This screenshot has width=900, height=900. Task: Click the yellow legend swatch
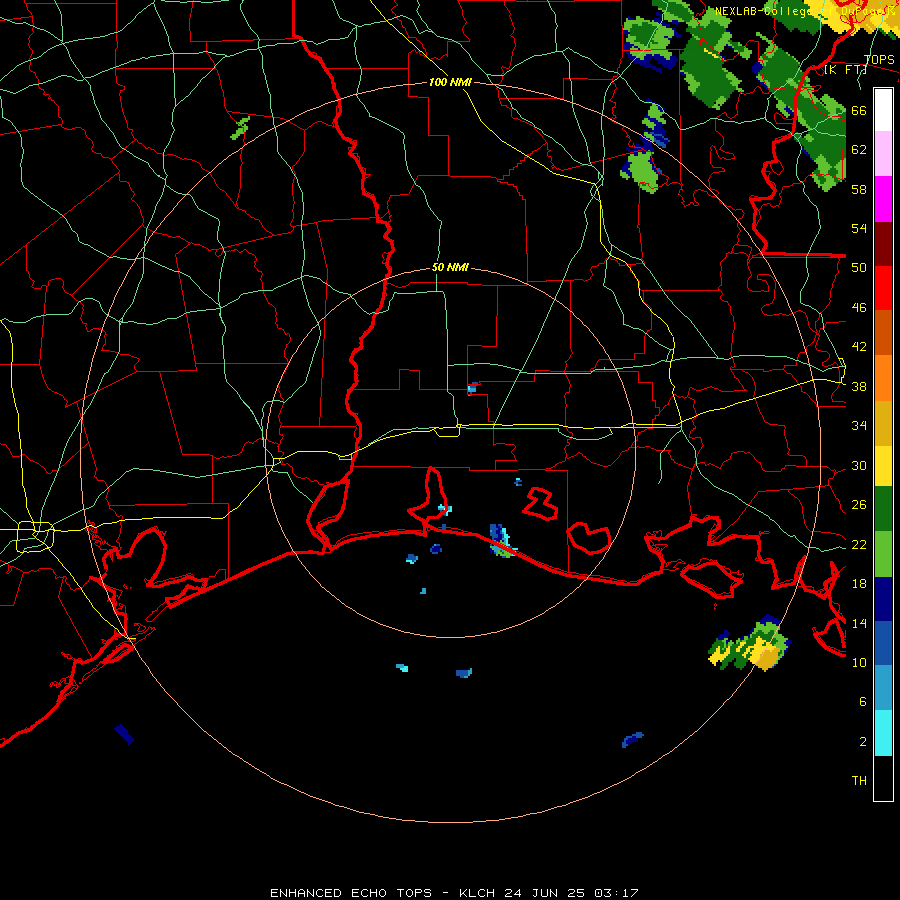(x=883, y=466)
